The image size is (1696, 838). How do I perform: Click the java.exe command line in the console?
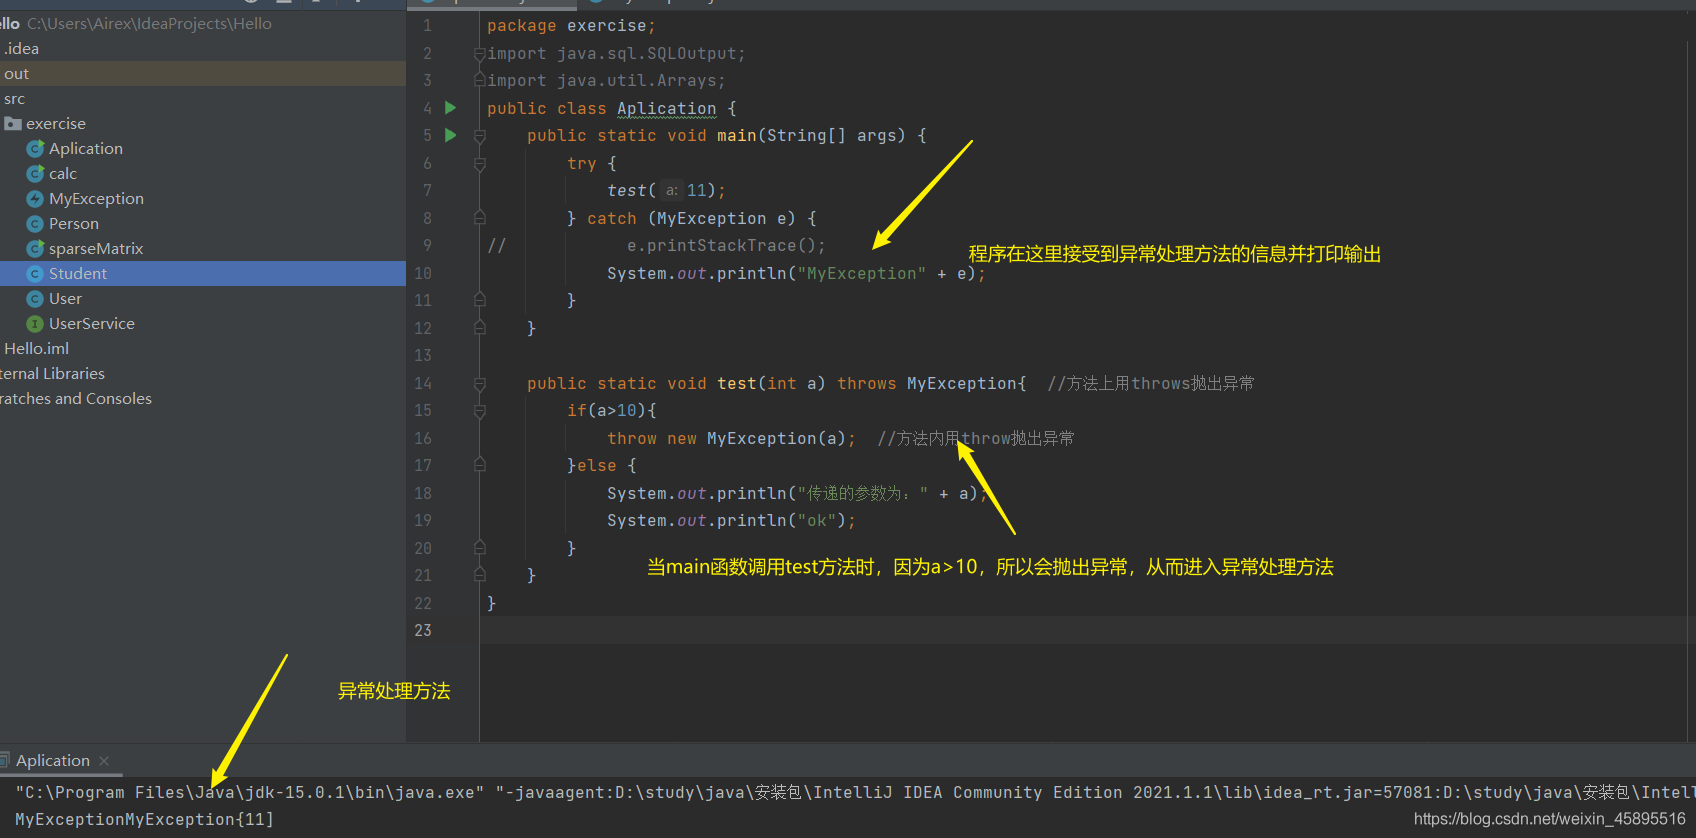point(250,792)
